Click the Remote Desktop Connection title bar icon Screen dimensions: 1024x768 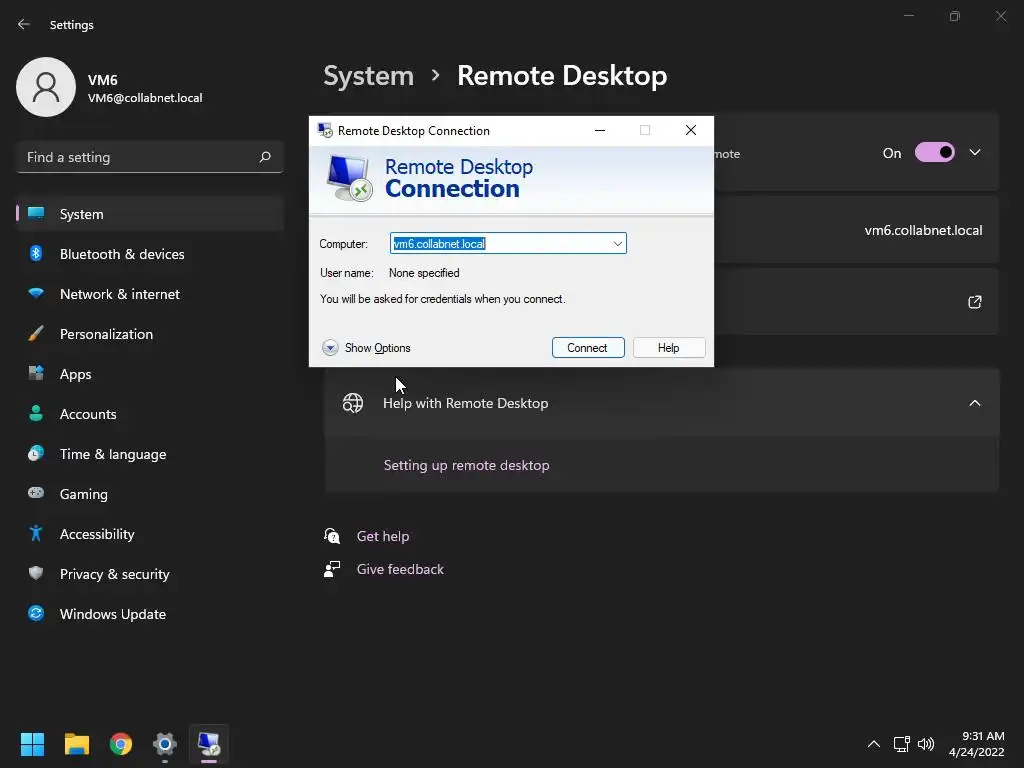point(325,130)
